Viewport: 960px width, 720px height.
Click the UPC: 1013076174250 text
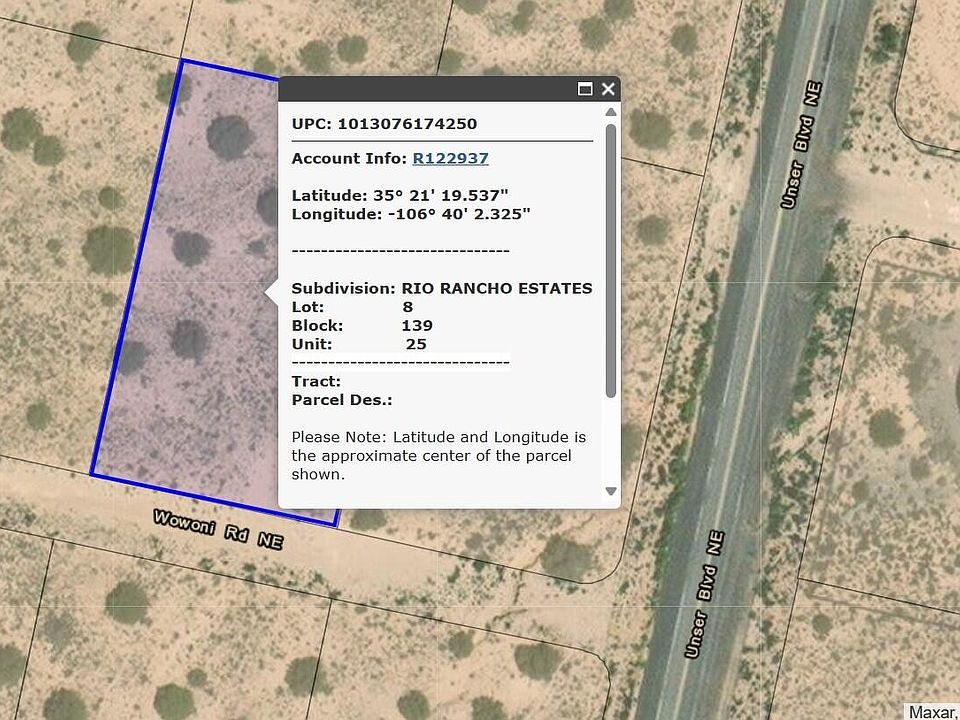click(384, 124)
